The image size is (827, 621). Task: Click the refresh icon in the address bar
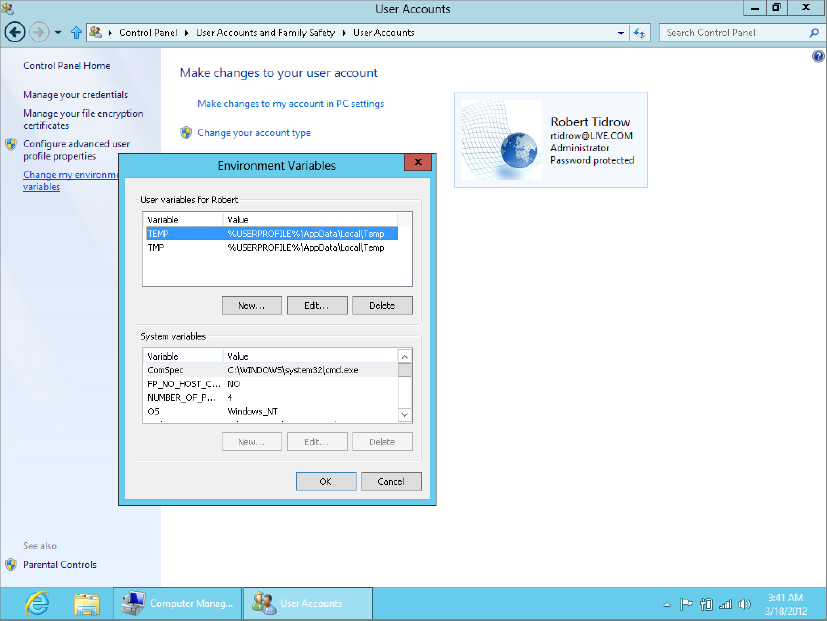[x=640, y=31]
